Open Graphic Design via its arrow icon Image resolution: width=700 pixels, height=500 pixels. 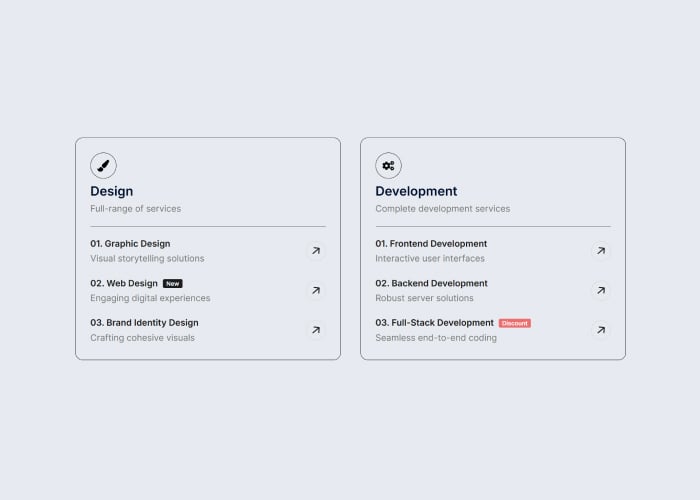(316, 251)
